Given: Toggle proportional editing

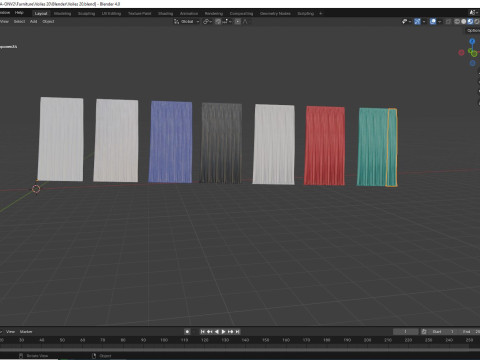Looking at the screenshot, I should click(238, 22).
